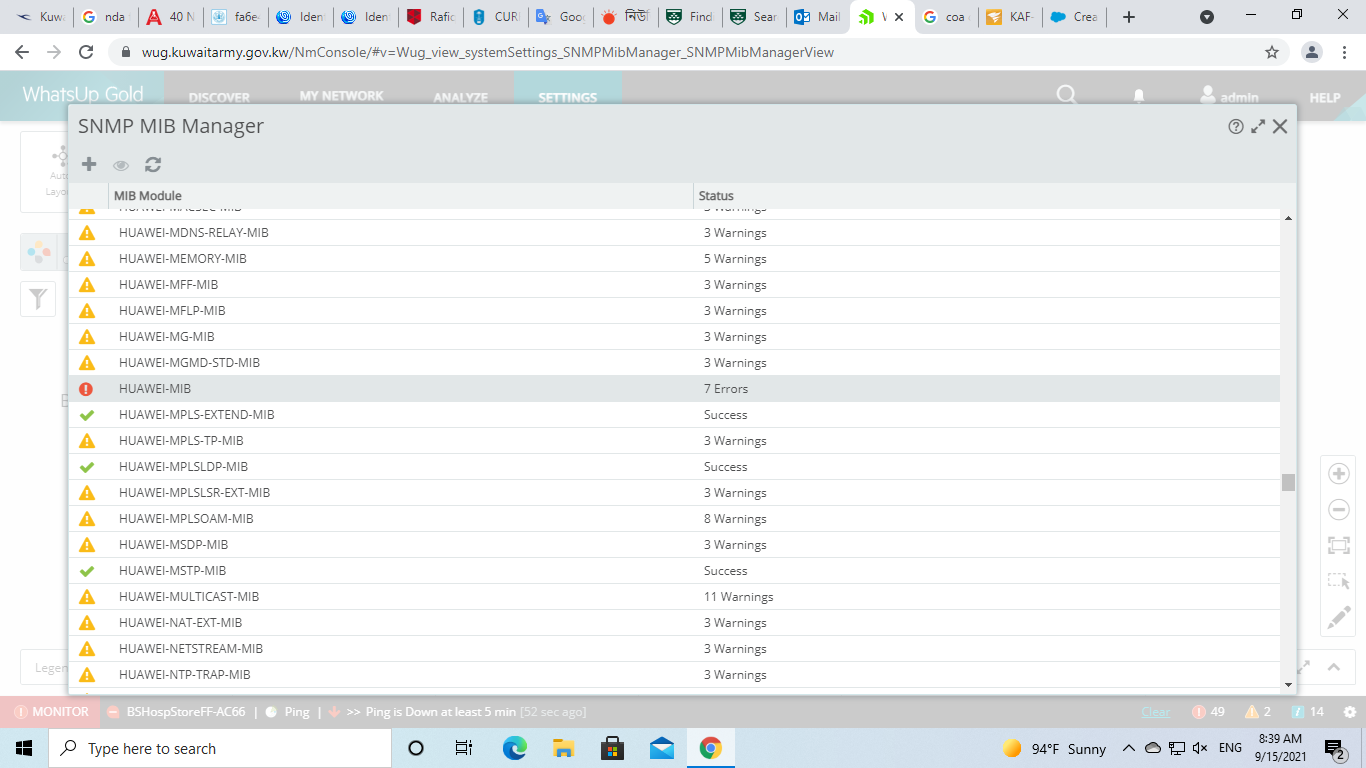Open the MY NETWORK menu
The width and height of the screenshot is (1366, 768).
341,96
